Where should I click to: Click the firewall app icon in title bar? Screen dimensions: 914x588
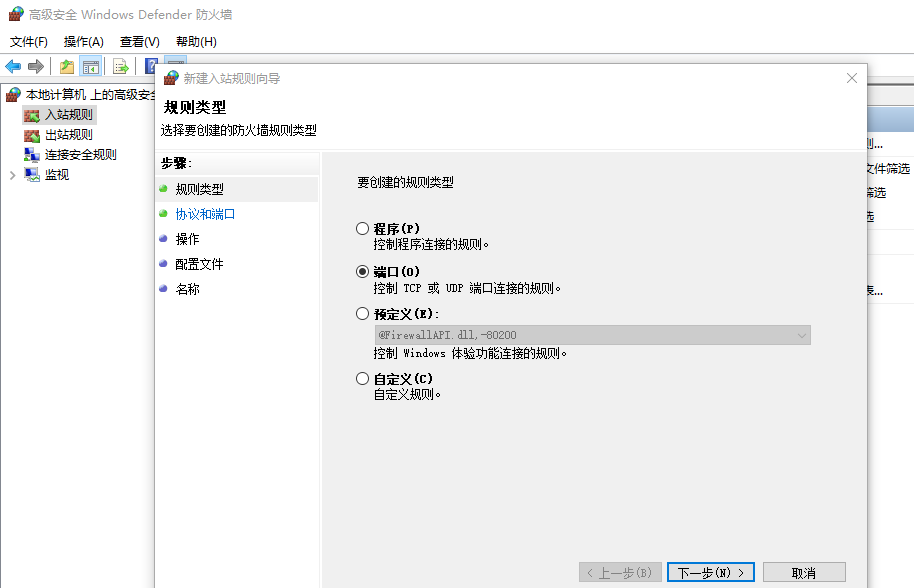[x=16, y=14]
